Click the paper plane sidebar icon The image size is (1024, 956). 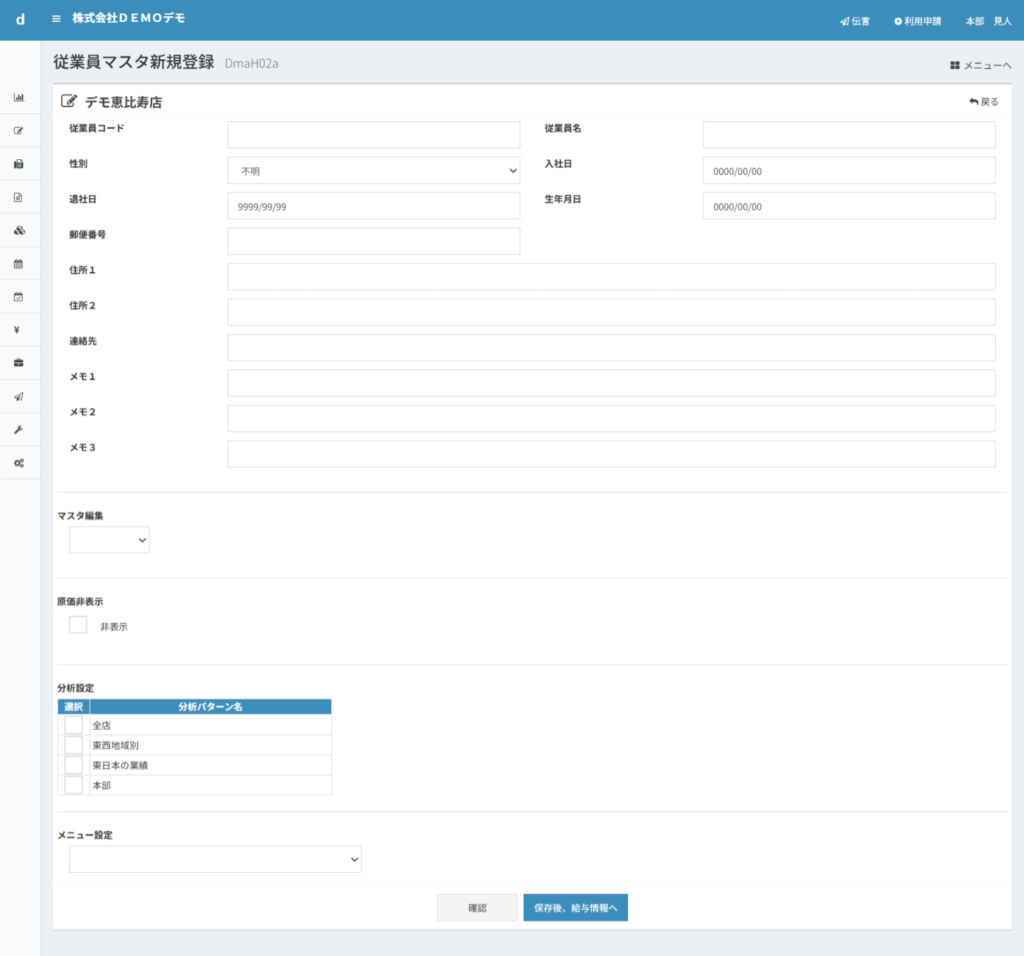coord(18,396)
